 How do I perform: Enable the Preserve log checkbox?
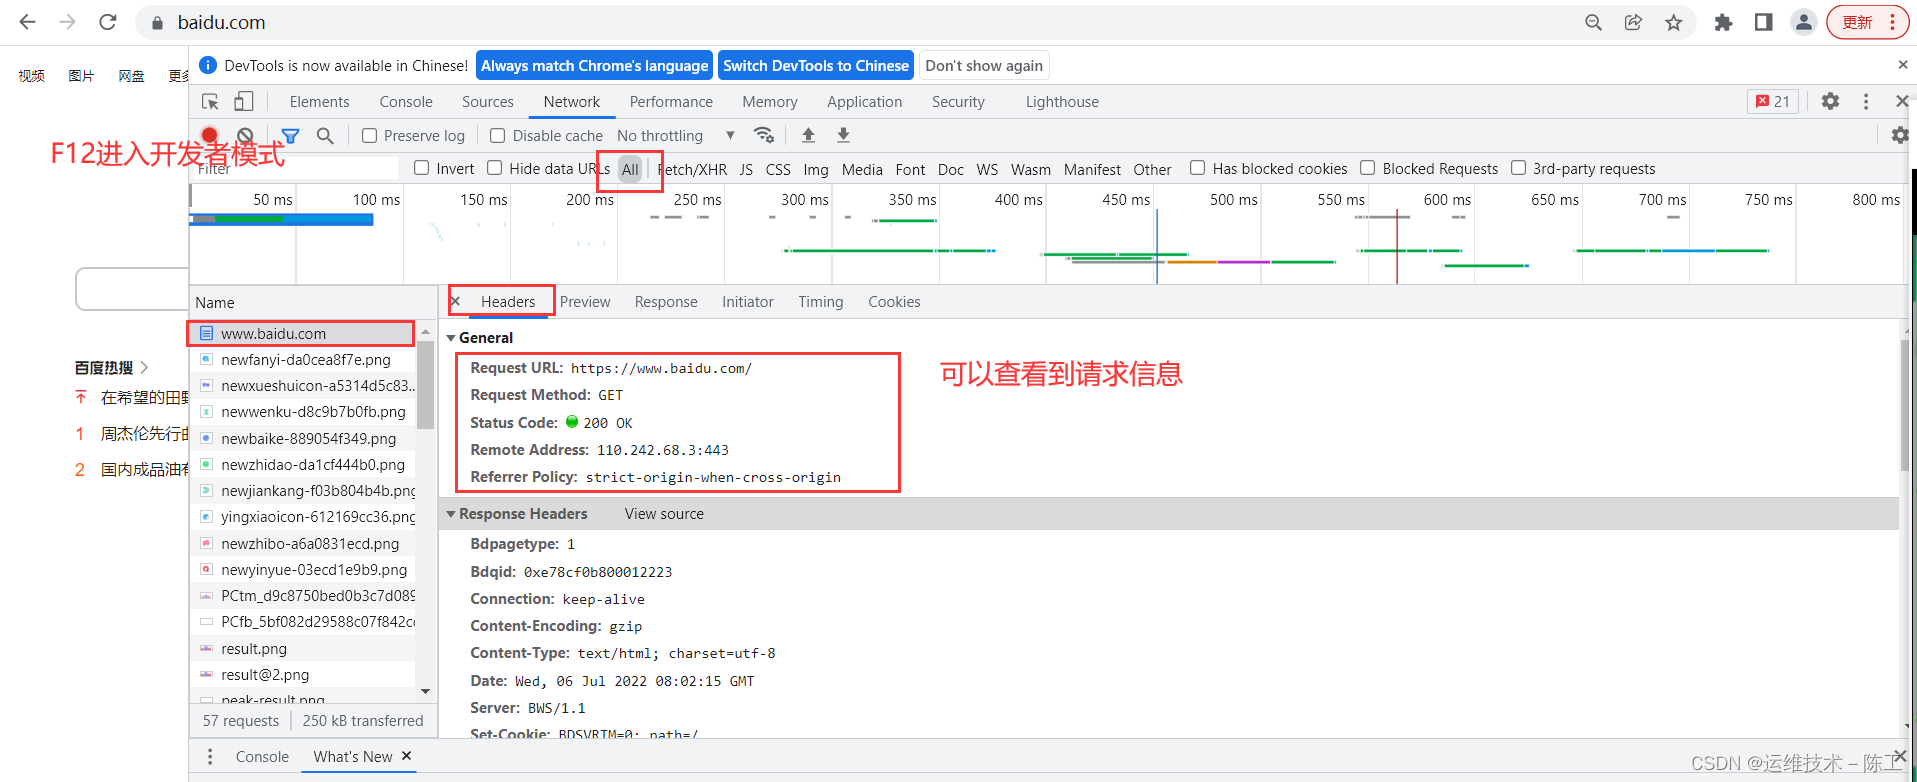coord(370,135)
